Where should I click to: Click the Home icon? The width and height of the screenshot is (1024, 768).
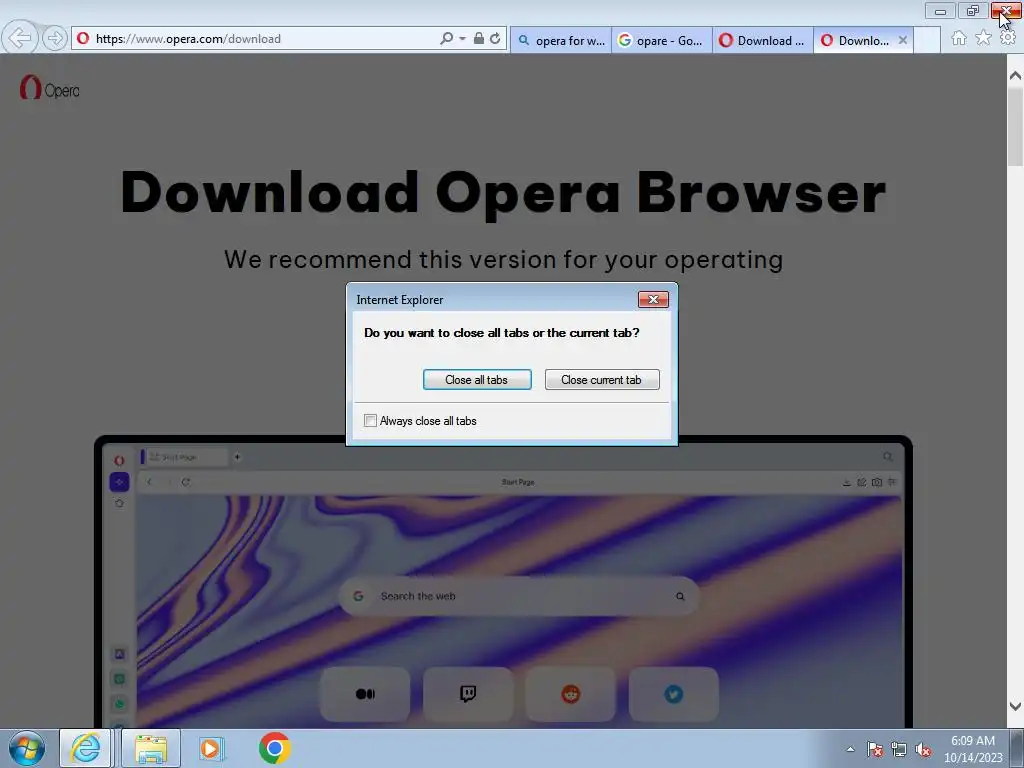pos(959,39)
